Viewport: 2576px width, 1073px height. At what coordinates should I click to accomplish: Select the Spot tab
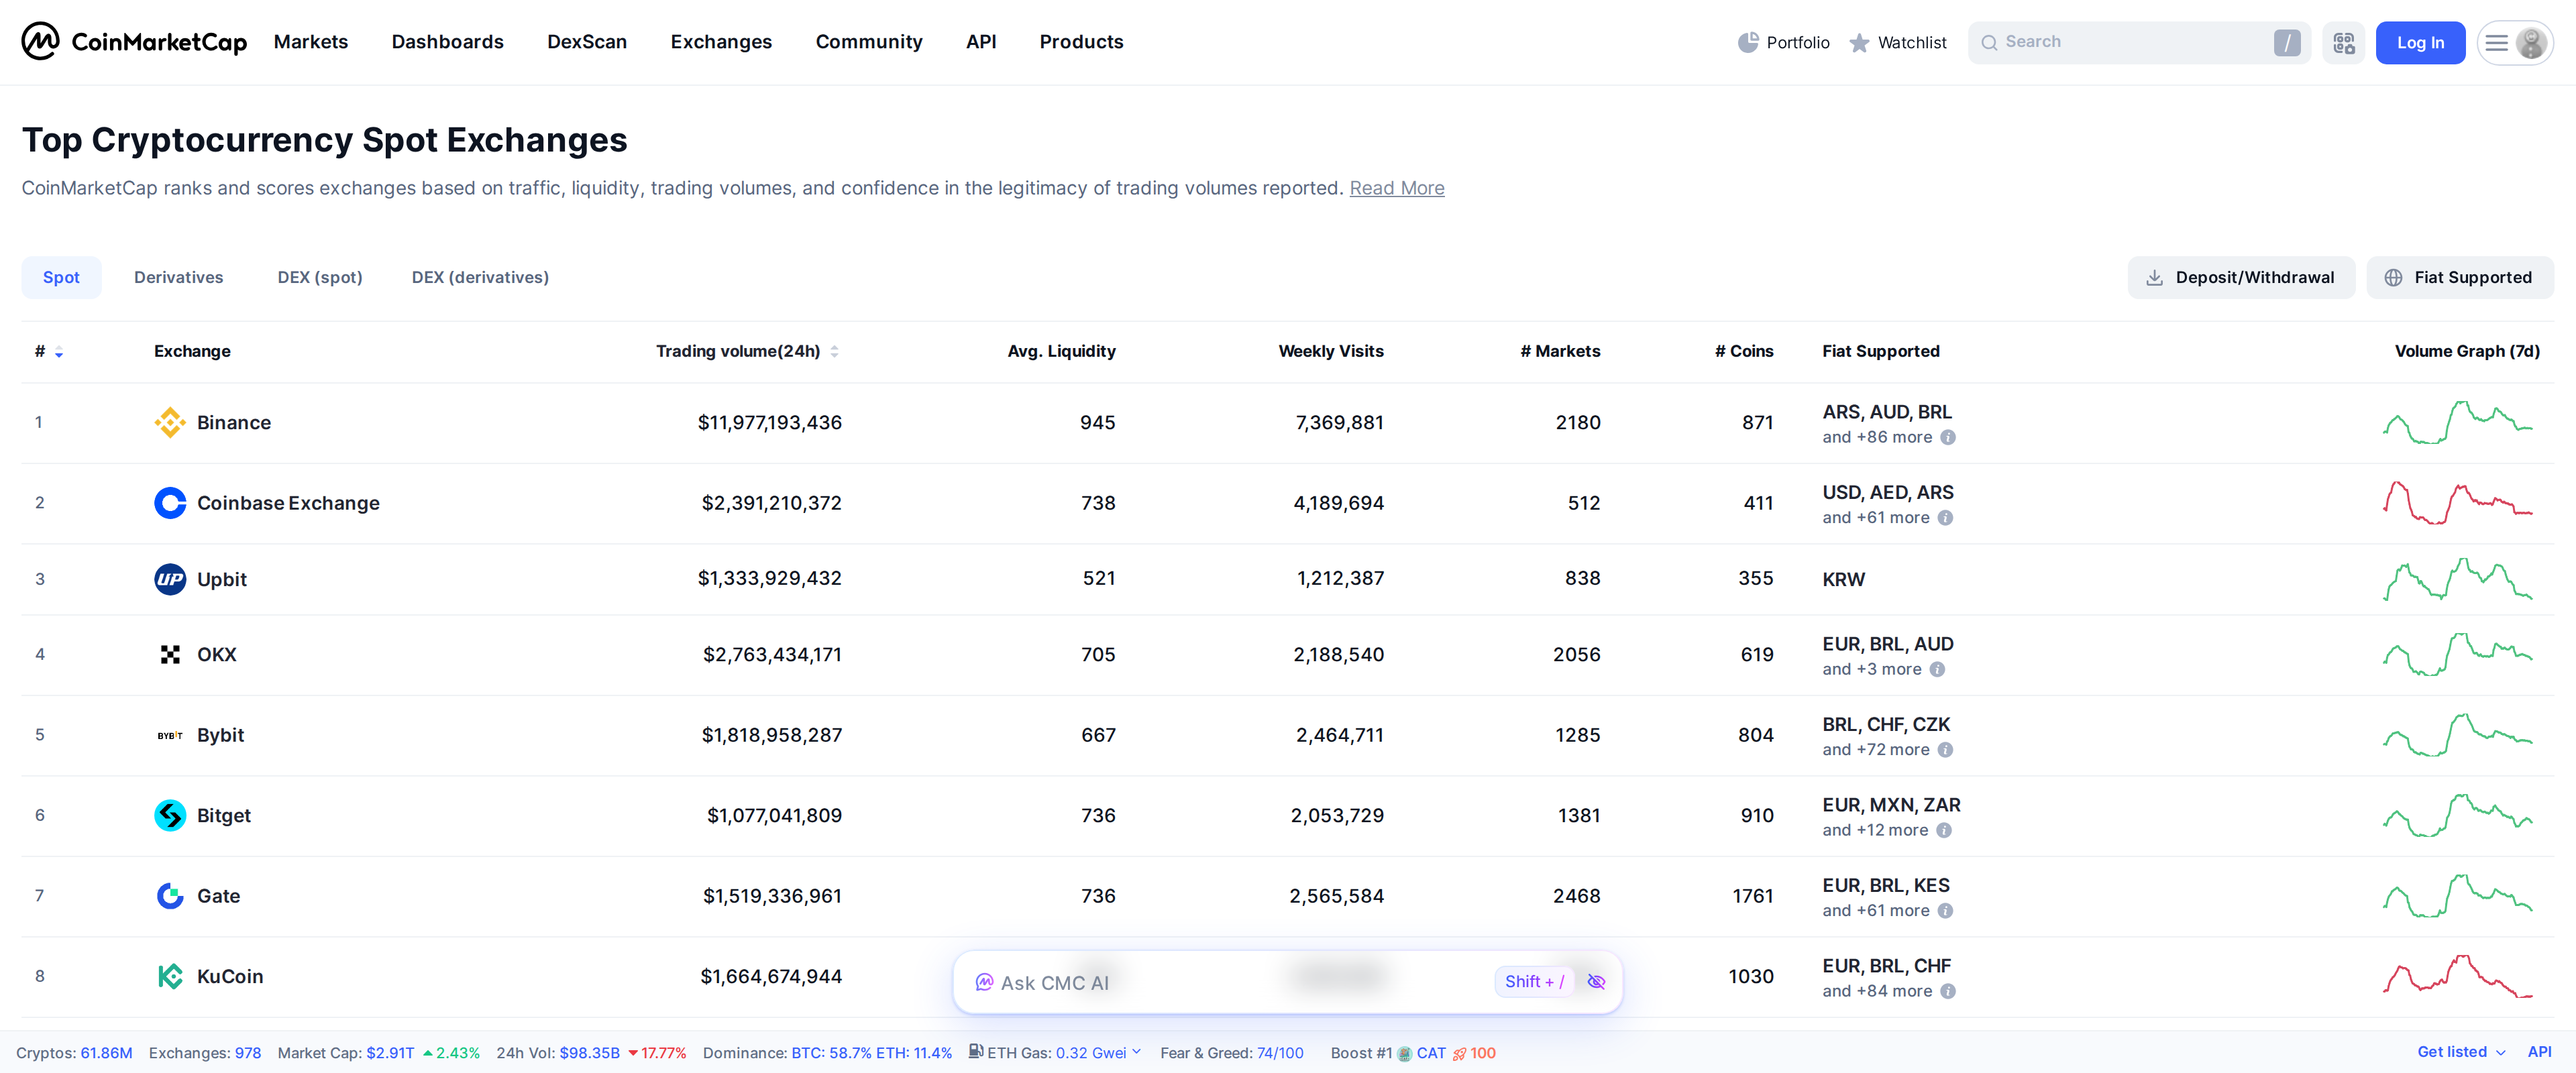pyautogui.click(x=61, y=278)
